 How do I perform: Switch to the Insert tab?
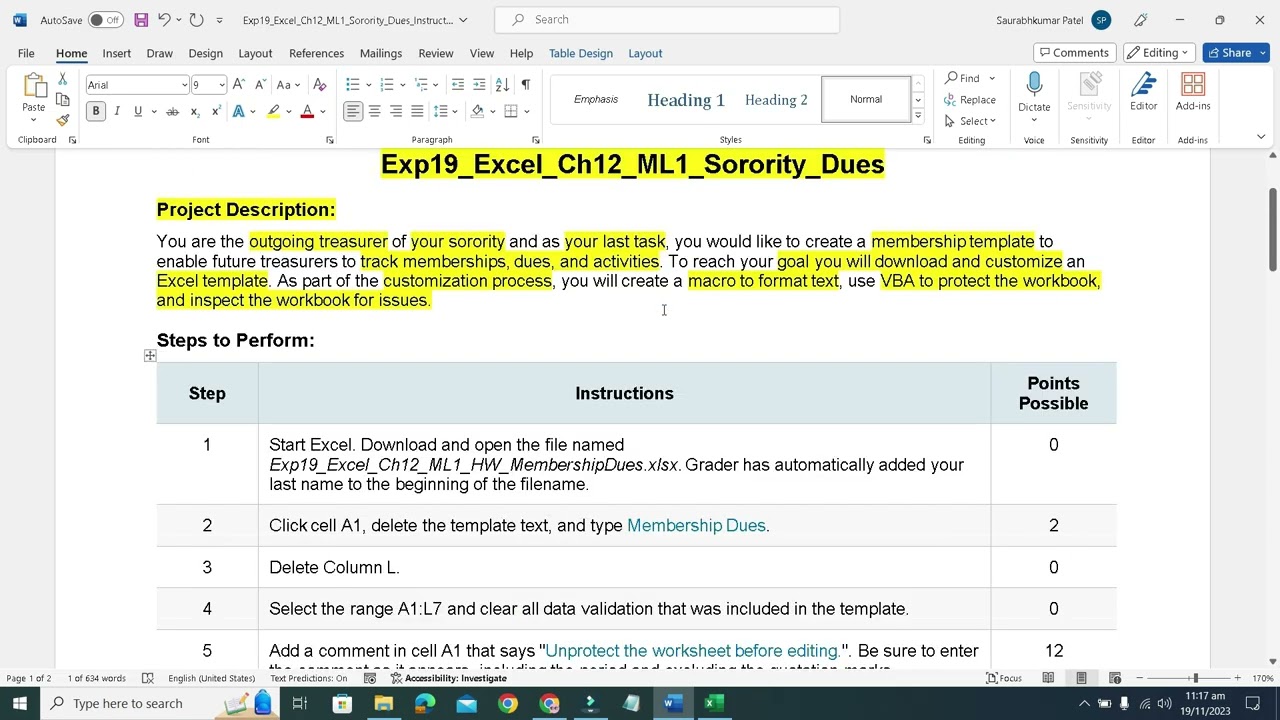tap(116, 53)
